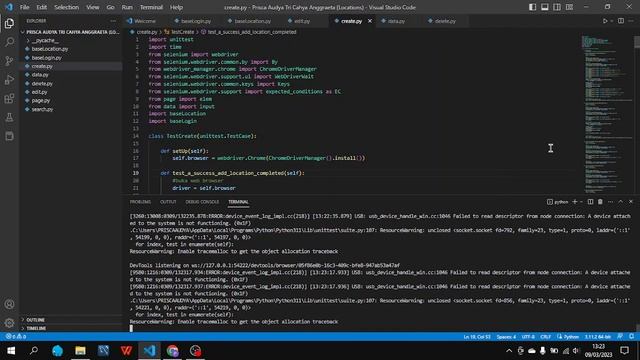This screenshot has height=360, width=640.
Task: Maximize the terminal panel size
Action: tap(620, 202)
